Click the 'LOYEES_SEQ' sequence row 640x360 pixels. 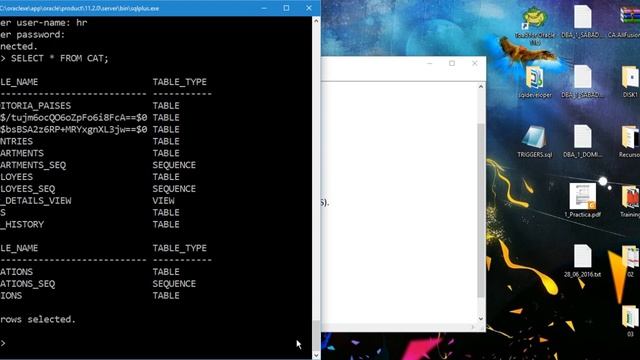click(x=98, y=189)
